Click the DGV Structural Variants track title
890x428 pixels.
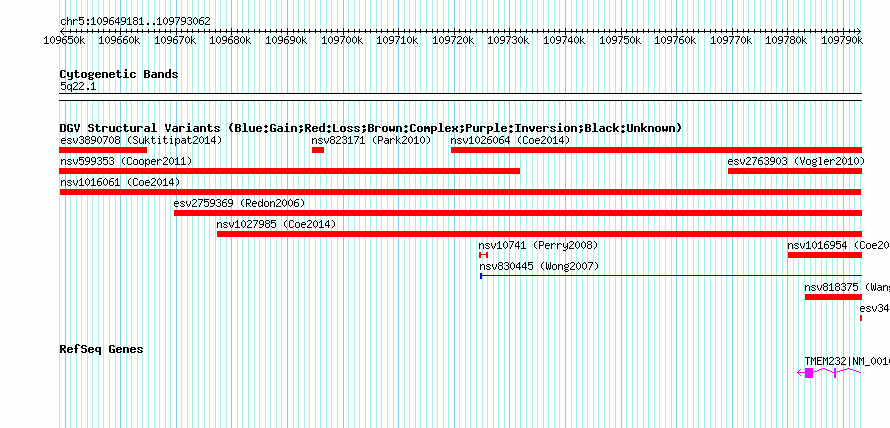click(x=371, y=128)
